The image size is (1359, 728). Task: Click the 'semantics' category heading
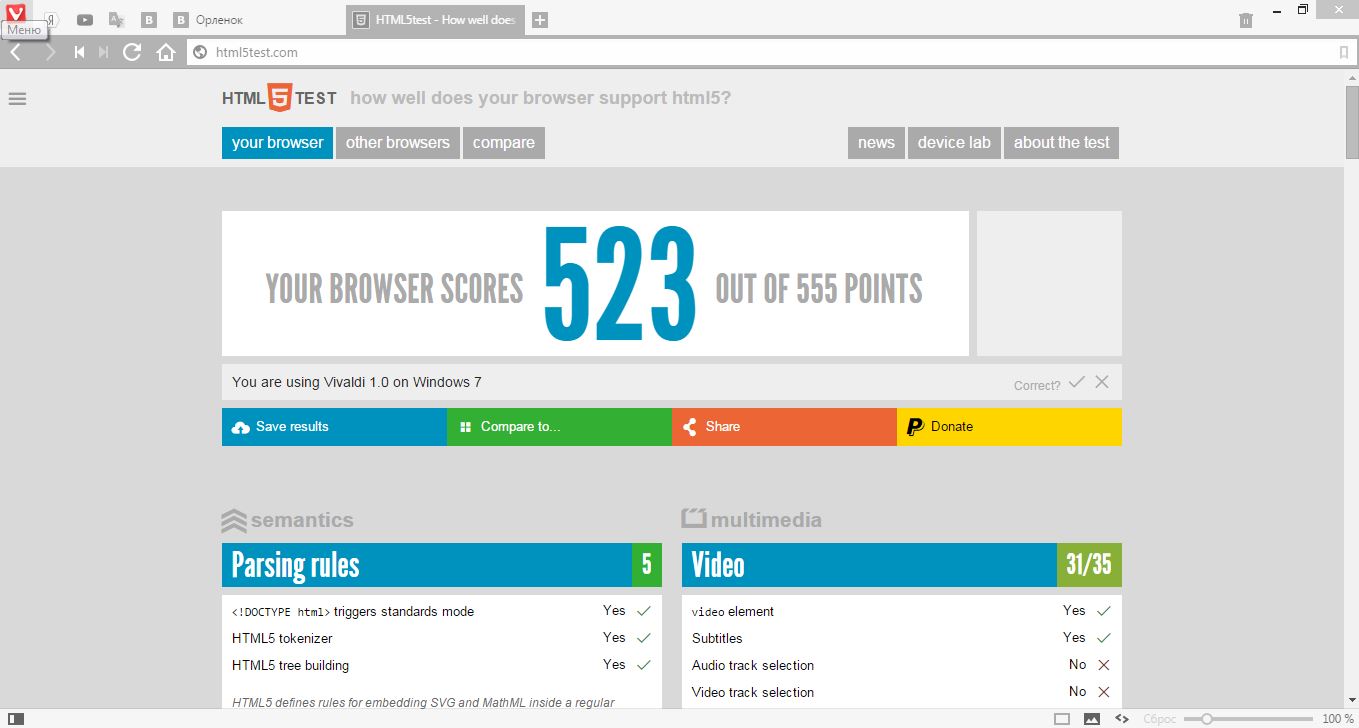pos(288,520)
